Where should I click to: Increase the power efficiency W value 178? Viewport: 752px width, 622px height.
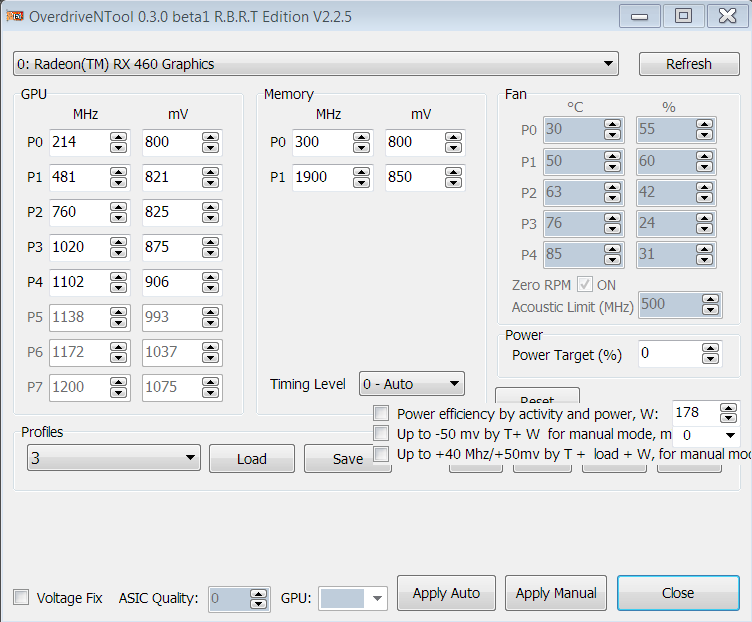(728, 408)
